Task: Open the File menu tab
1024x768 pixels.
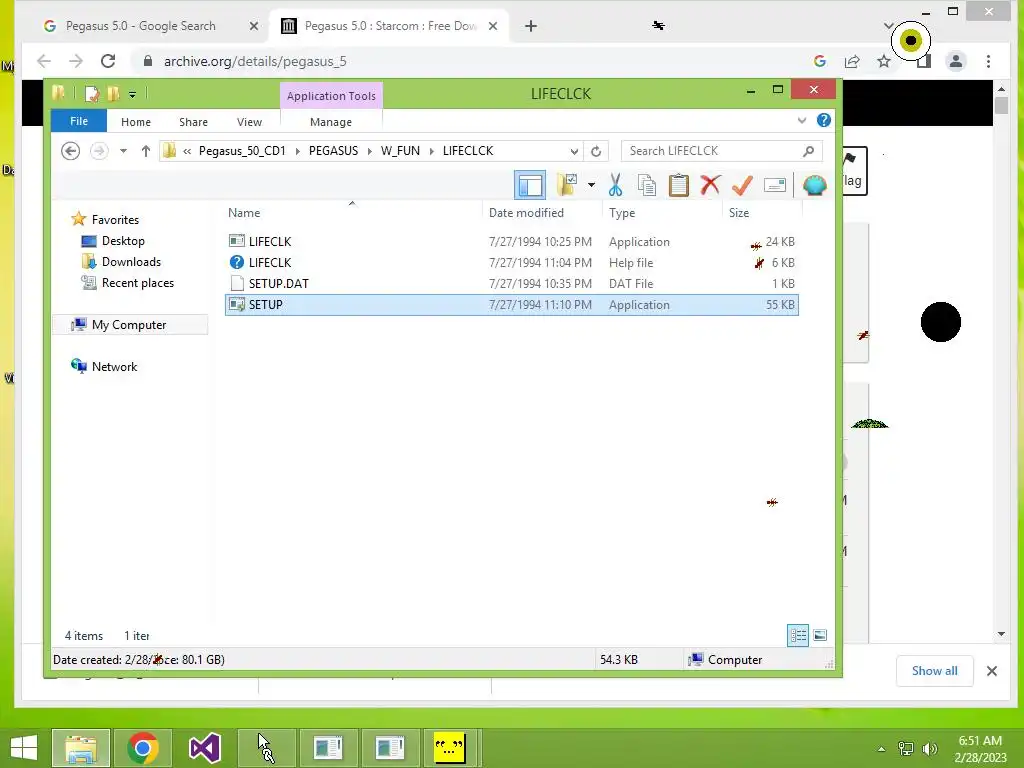Action: click(x=79, y=121)
